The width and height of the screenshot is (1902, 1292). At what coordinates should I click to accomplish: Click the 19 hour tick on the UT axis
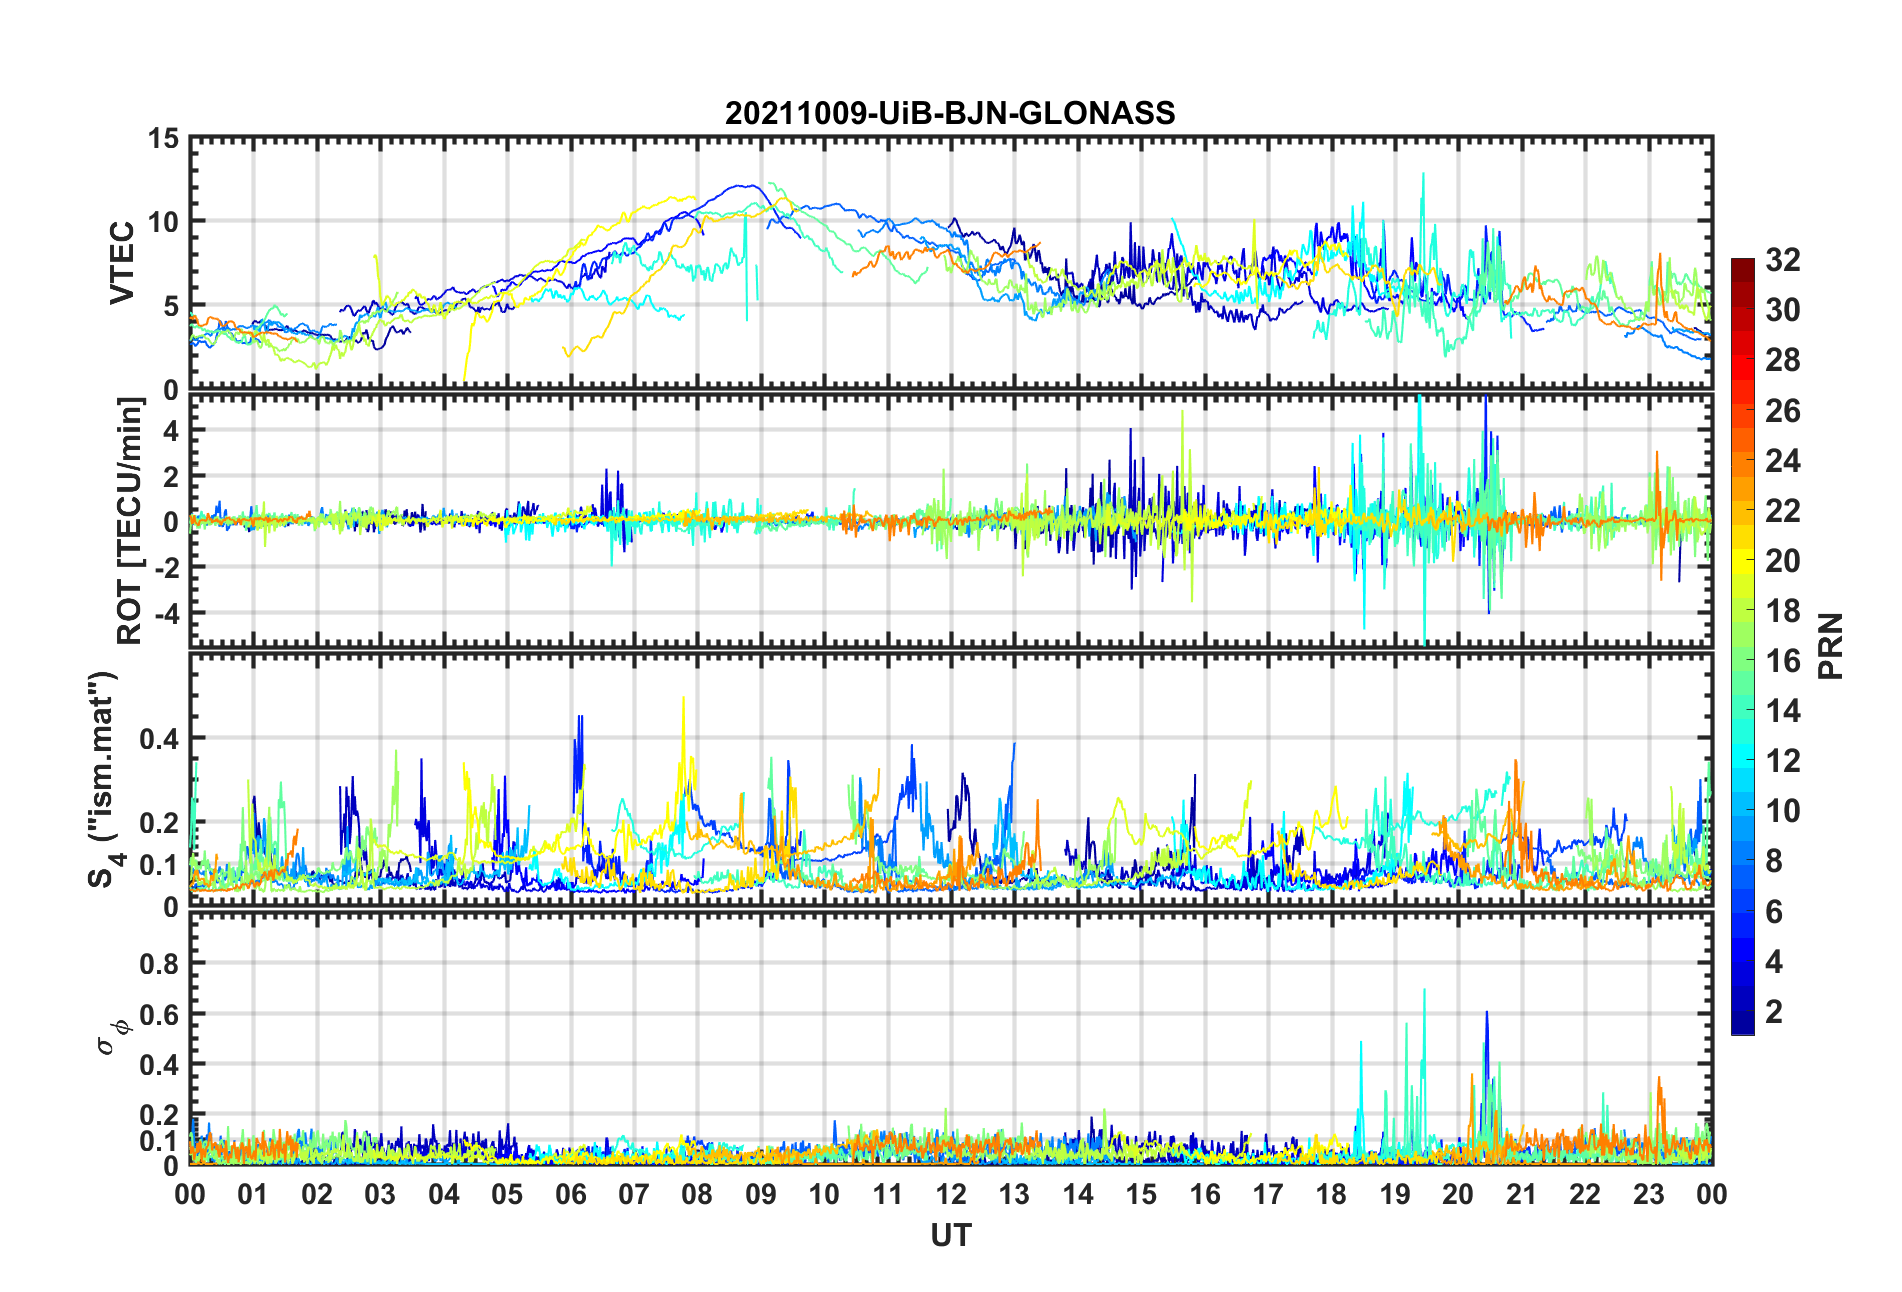(1395, 1194)
